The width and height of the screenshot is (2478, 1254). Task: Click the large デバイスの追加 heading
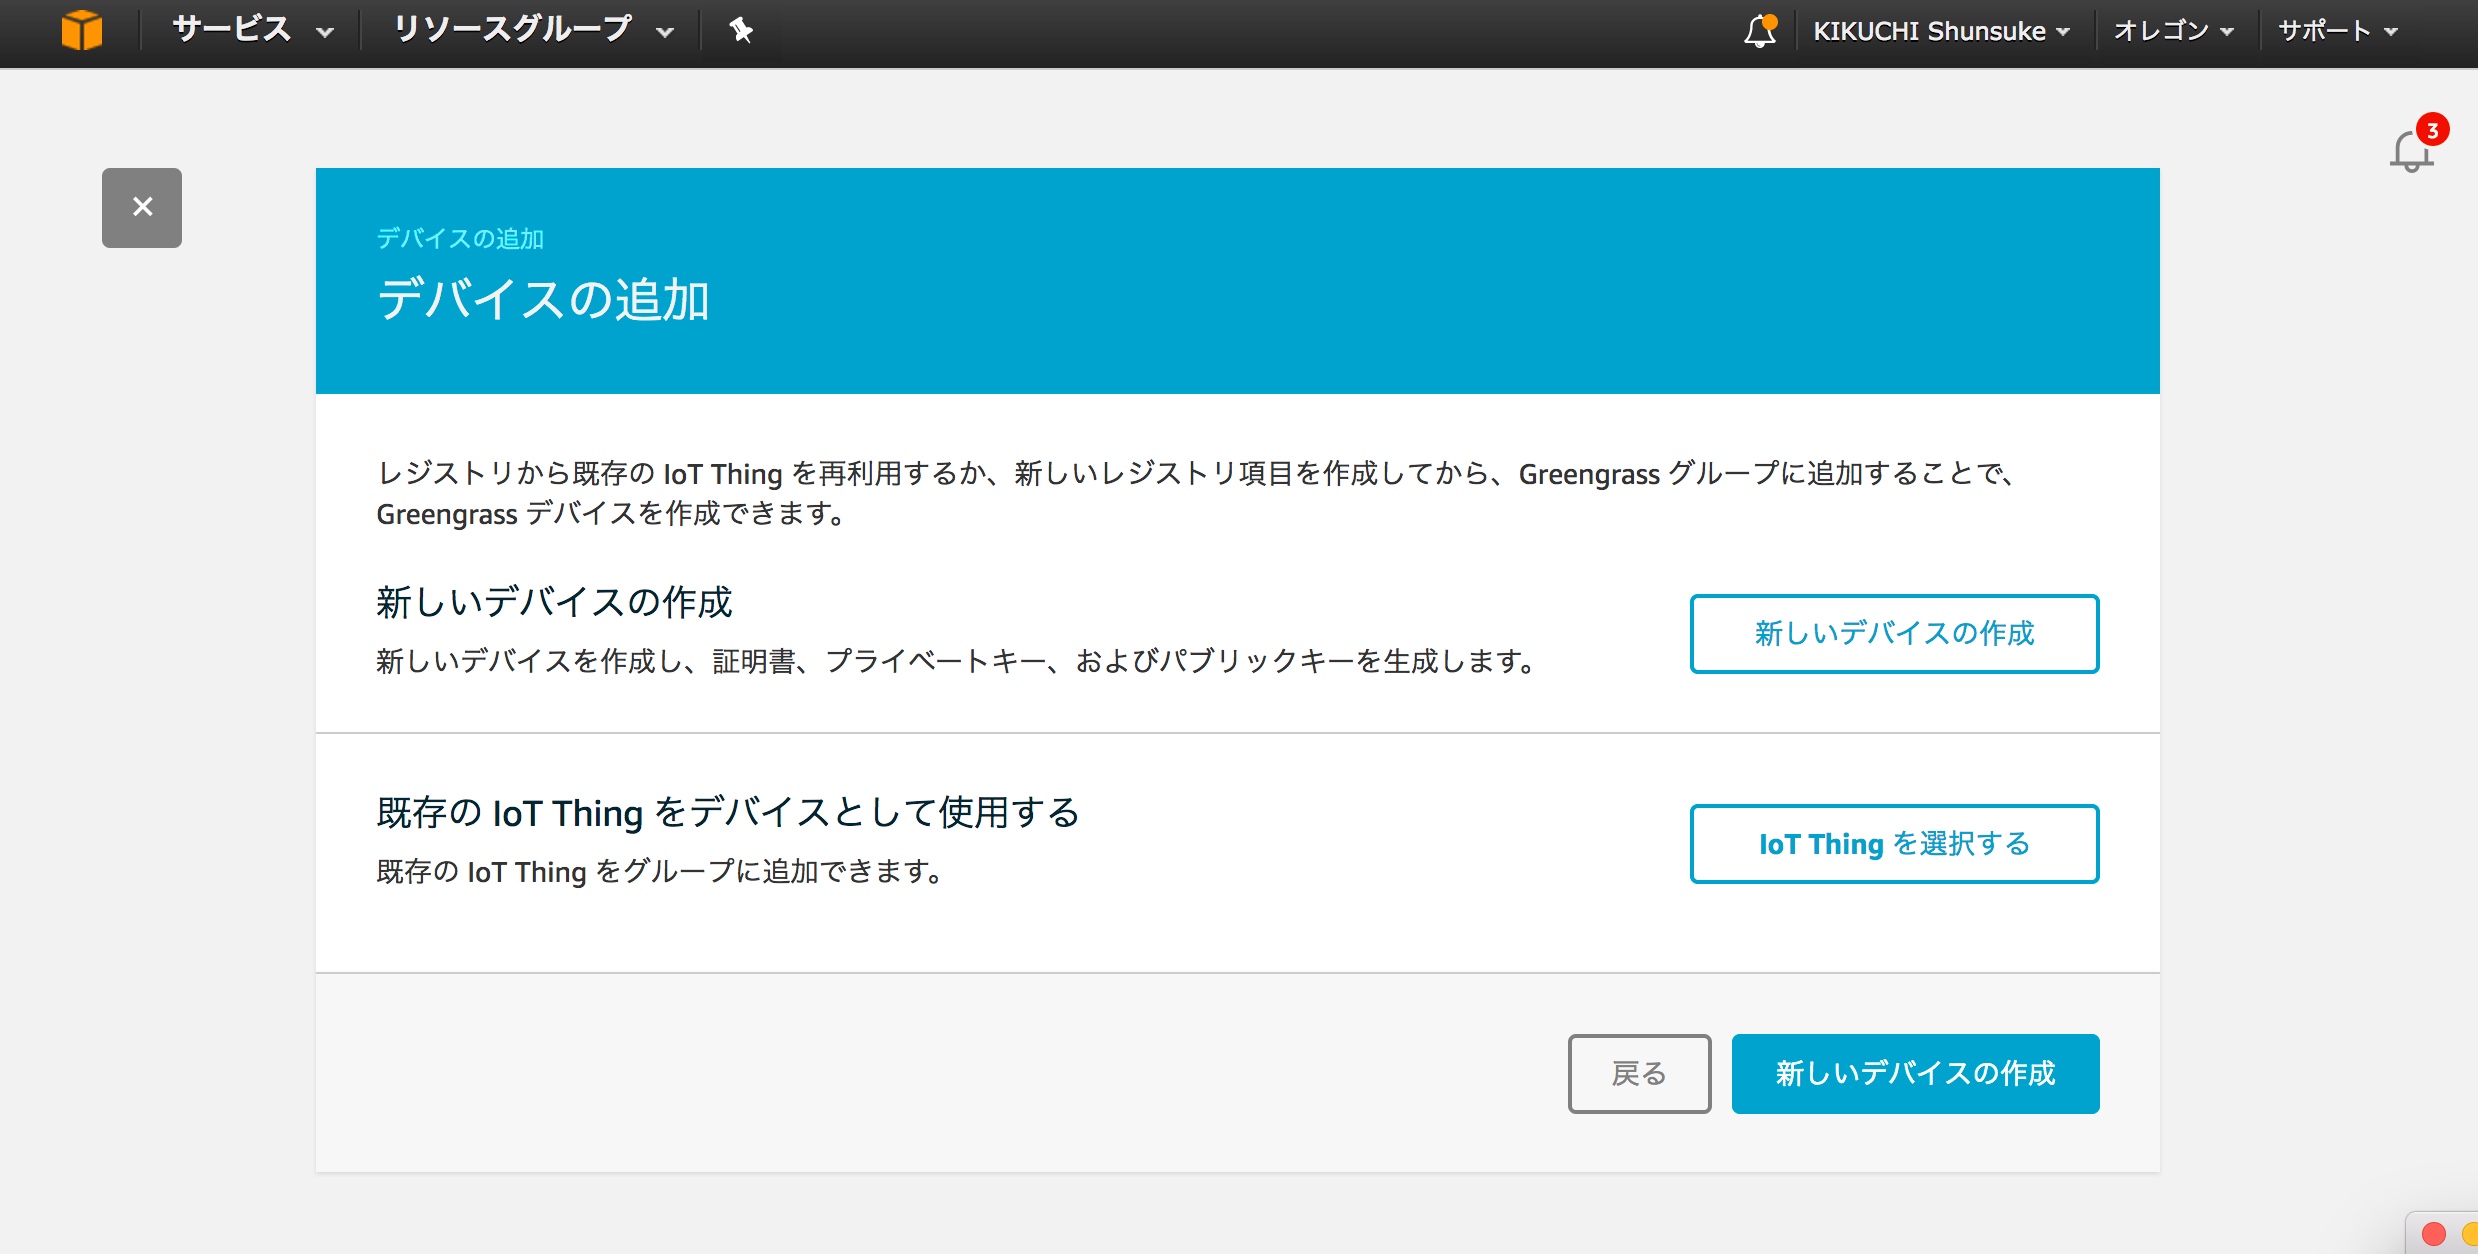coord(543,300)
